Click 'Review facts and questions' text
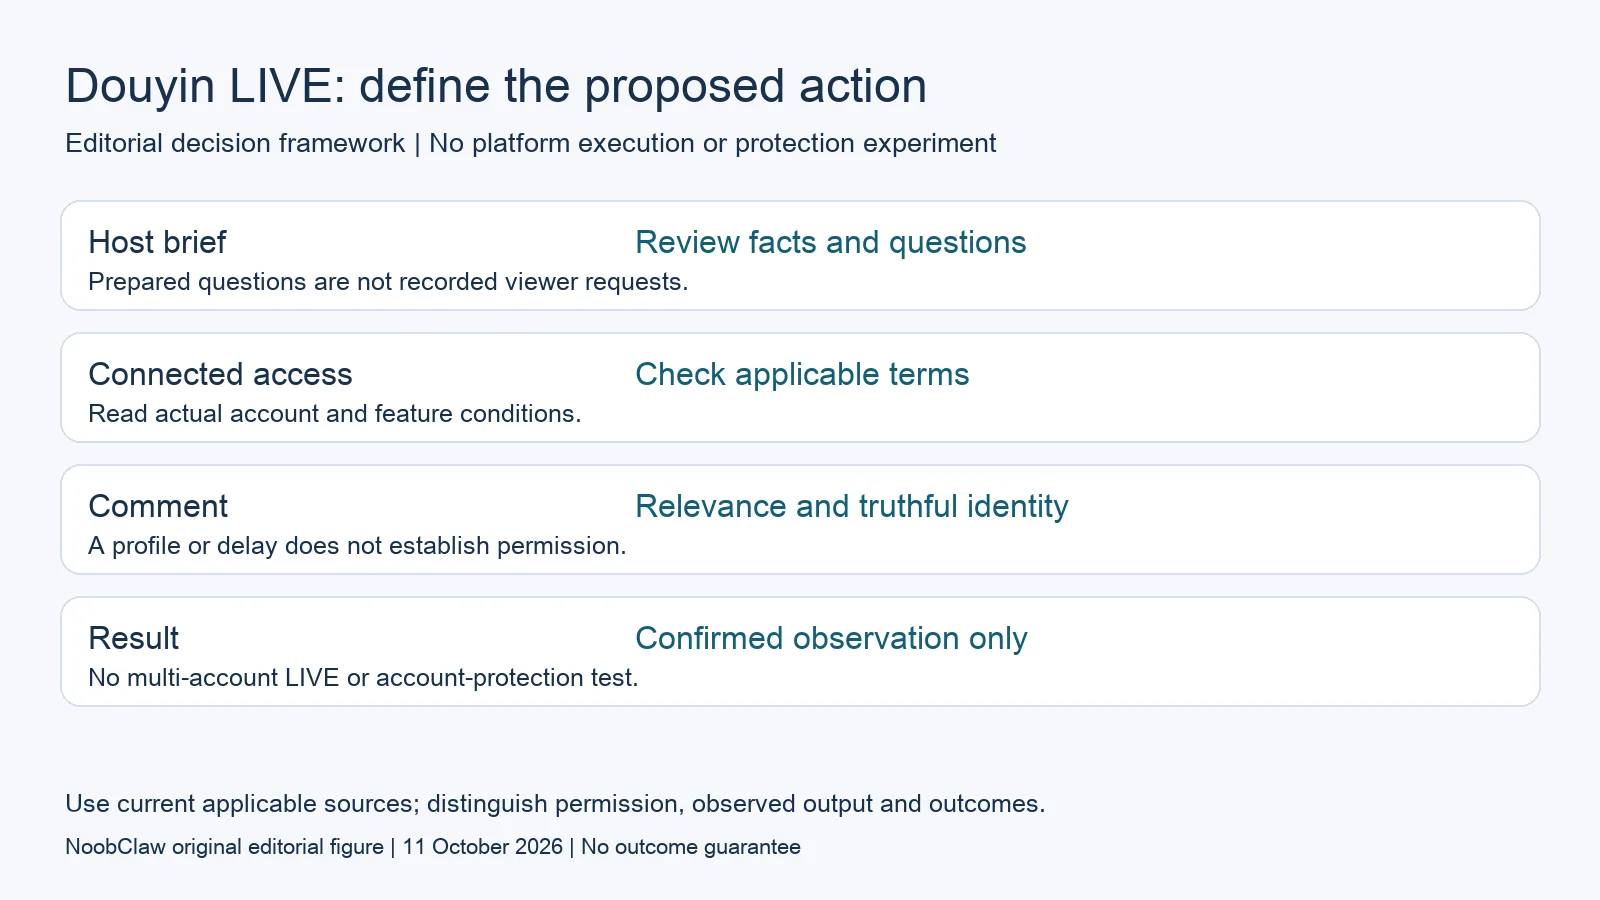1600x900 pixels. [x=831, y=242]
